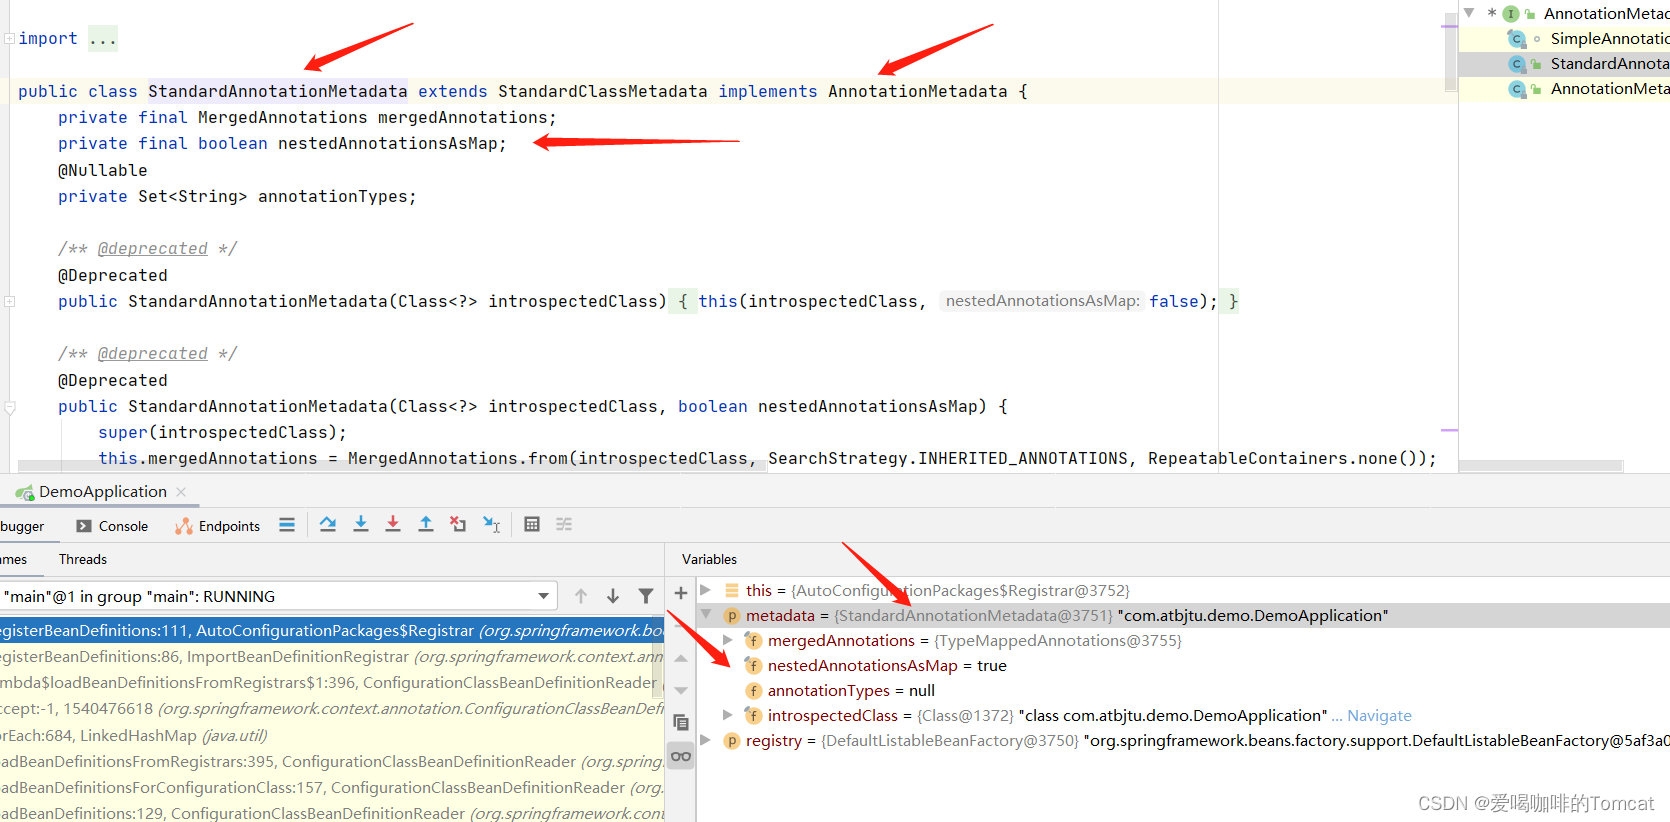Switch to the Console tab
The height and width of the screenshot is (822, 1670).
click(x=112, y=526)
